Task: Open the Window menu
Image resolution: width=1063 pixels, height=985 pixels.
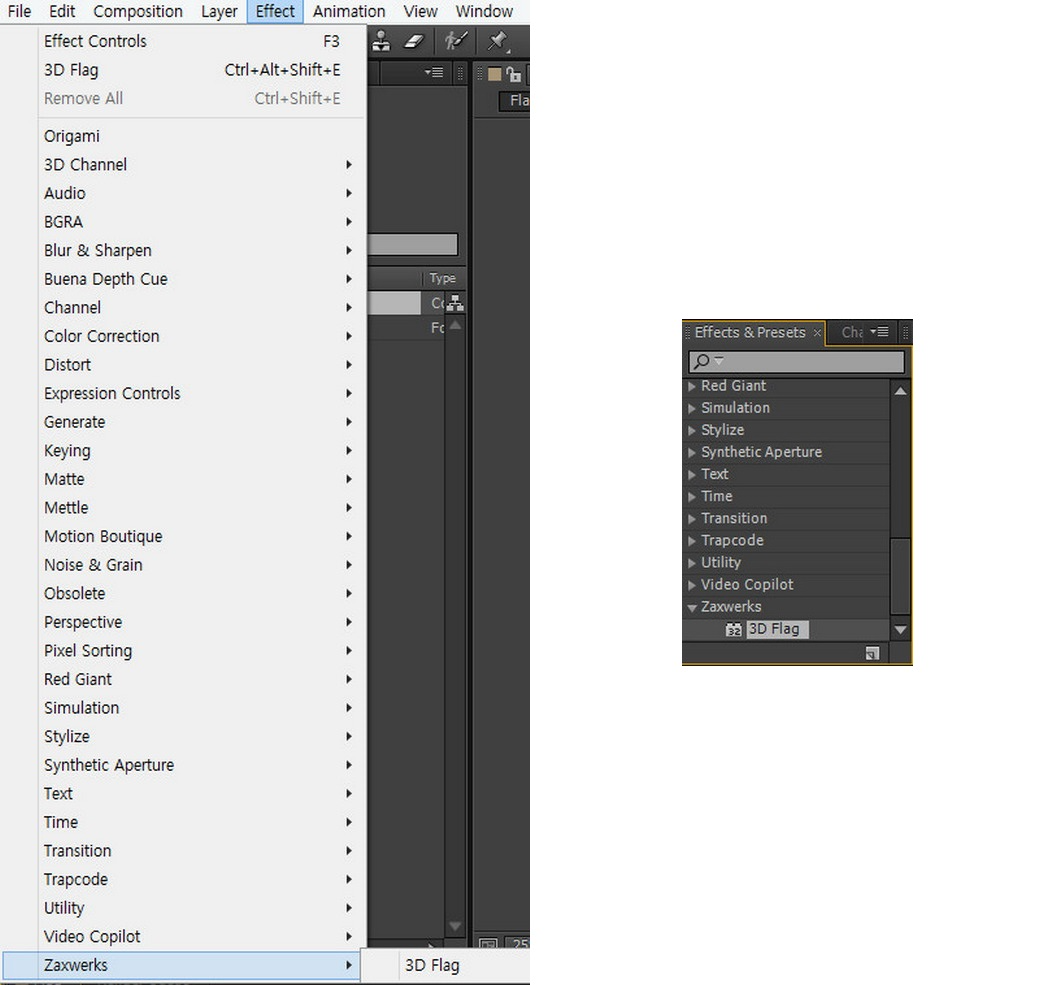Action: point(484,12)
